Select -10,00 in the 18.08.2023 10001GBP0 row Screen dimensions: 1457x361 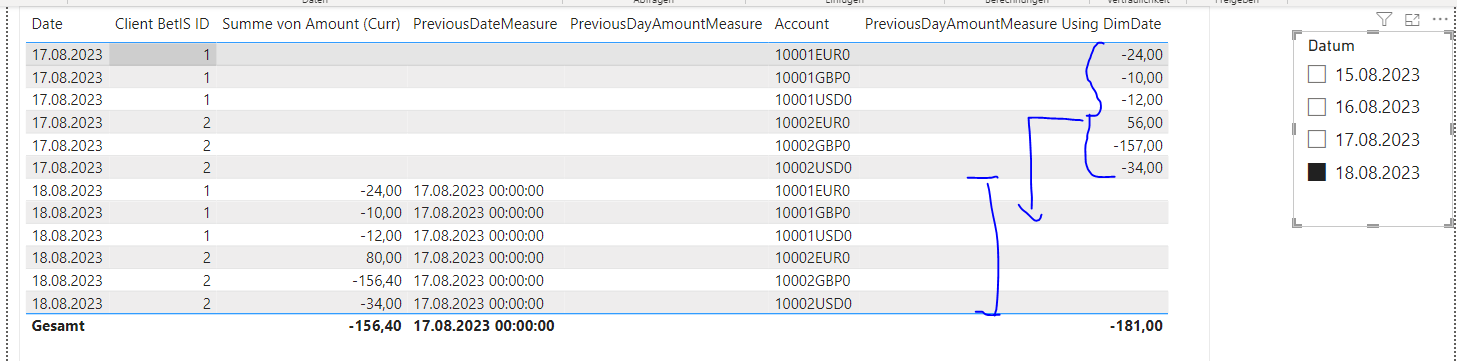coord(382,213)
